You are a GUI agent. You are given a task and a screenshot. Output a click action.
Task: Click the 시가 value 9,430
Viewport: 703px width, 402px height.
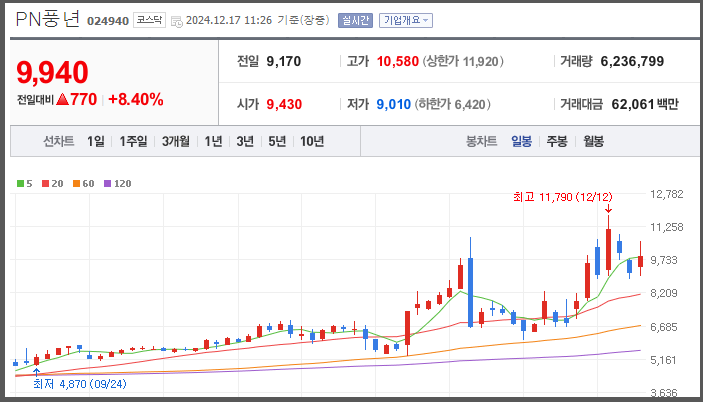284,104
